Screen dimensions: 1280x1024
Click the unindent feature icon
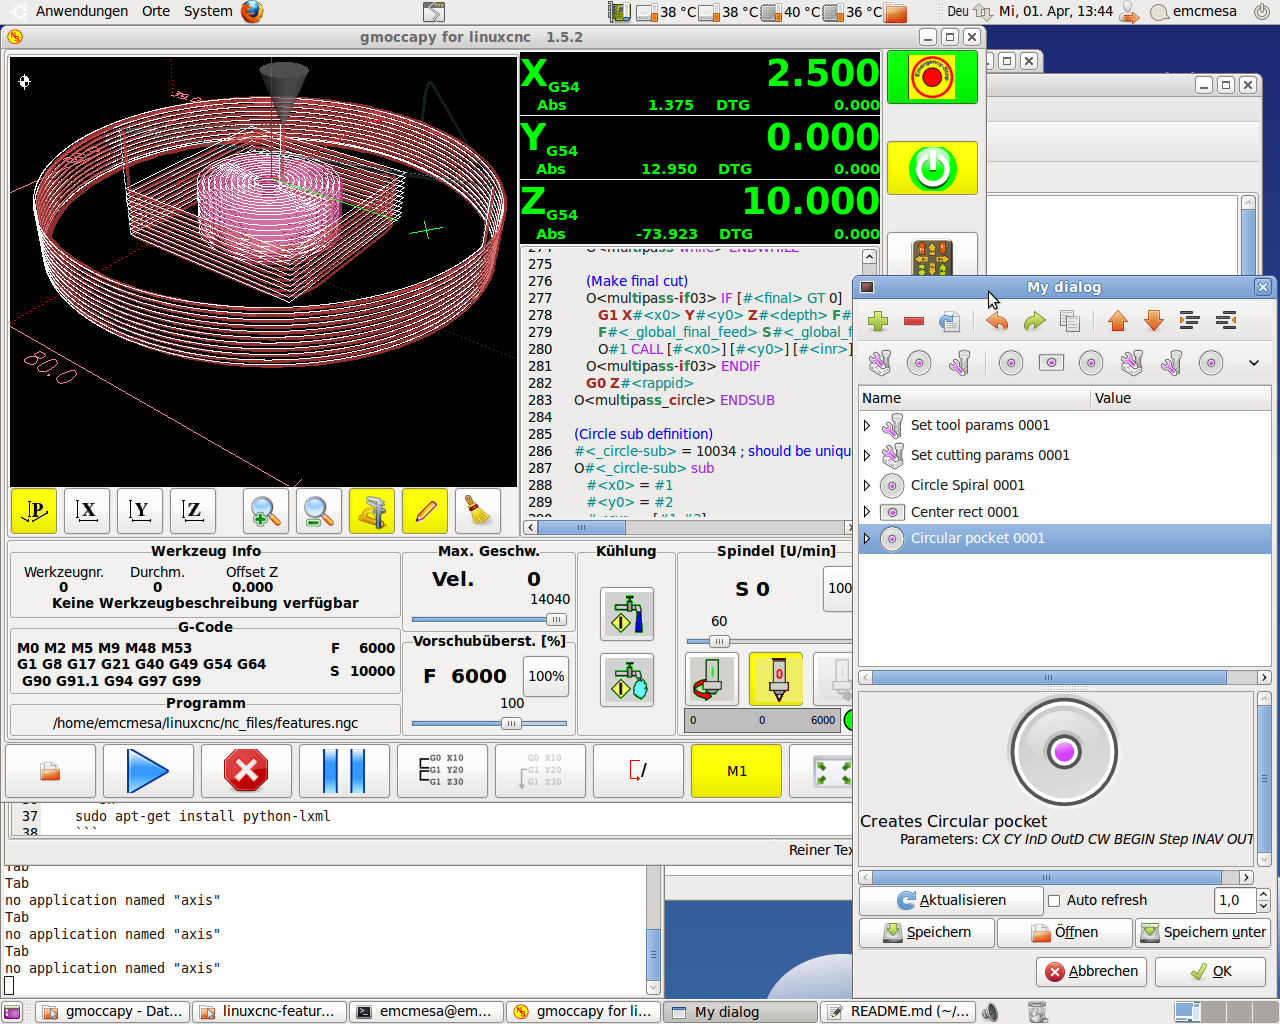coord(1226,321)
